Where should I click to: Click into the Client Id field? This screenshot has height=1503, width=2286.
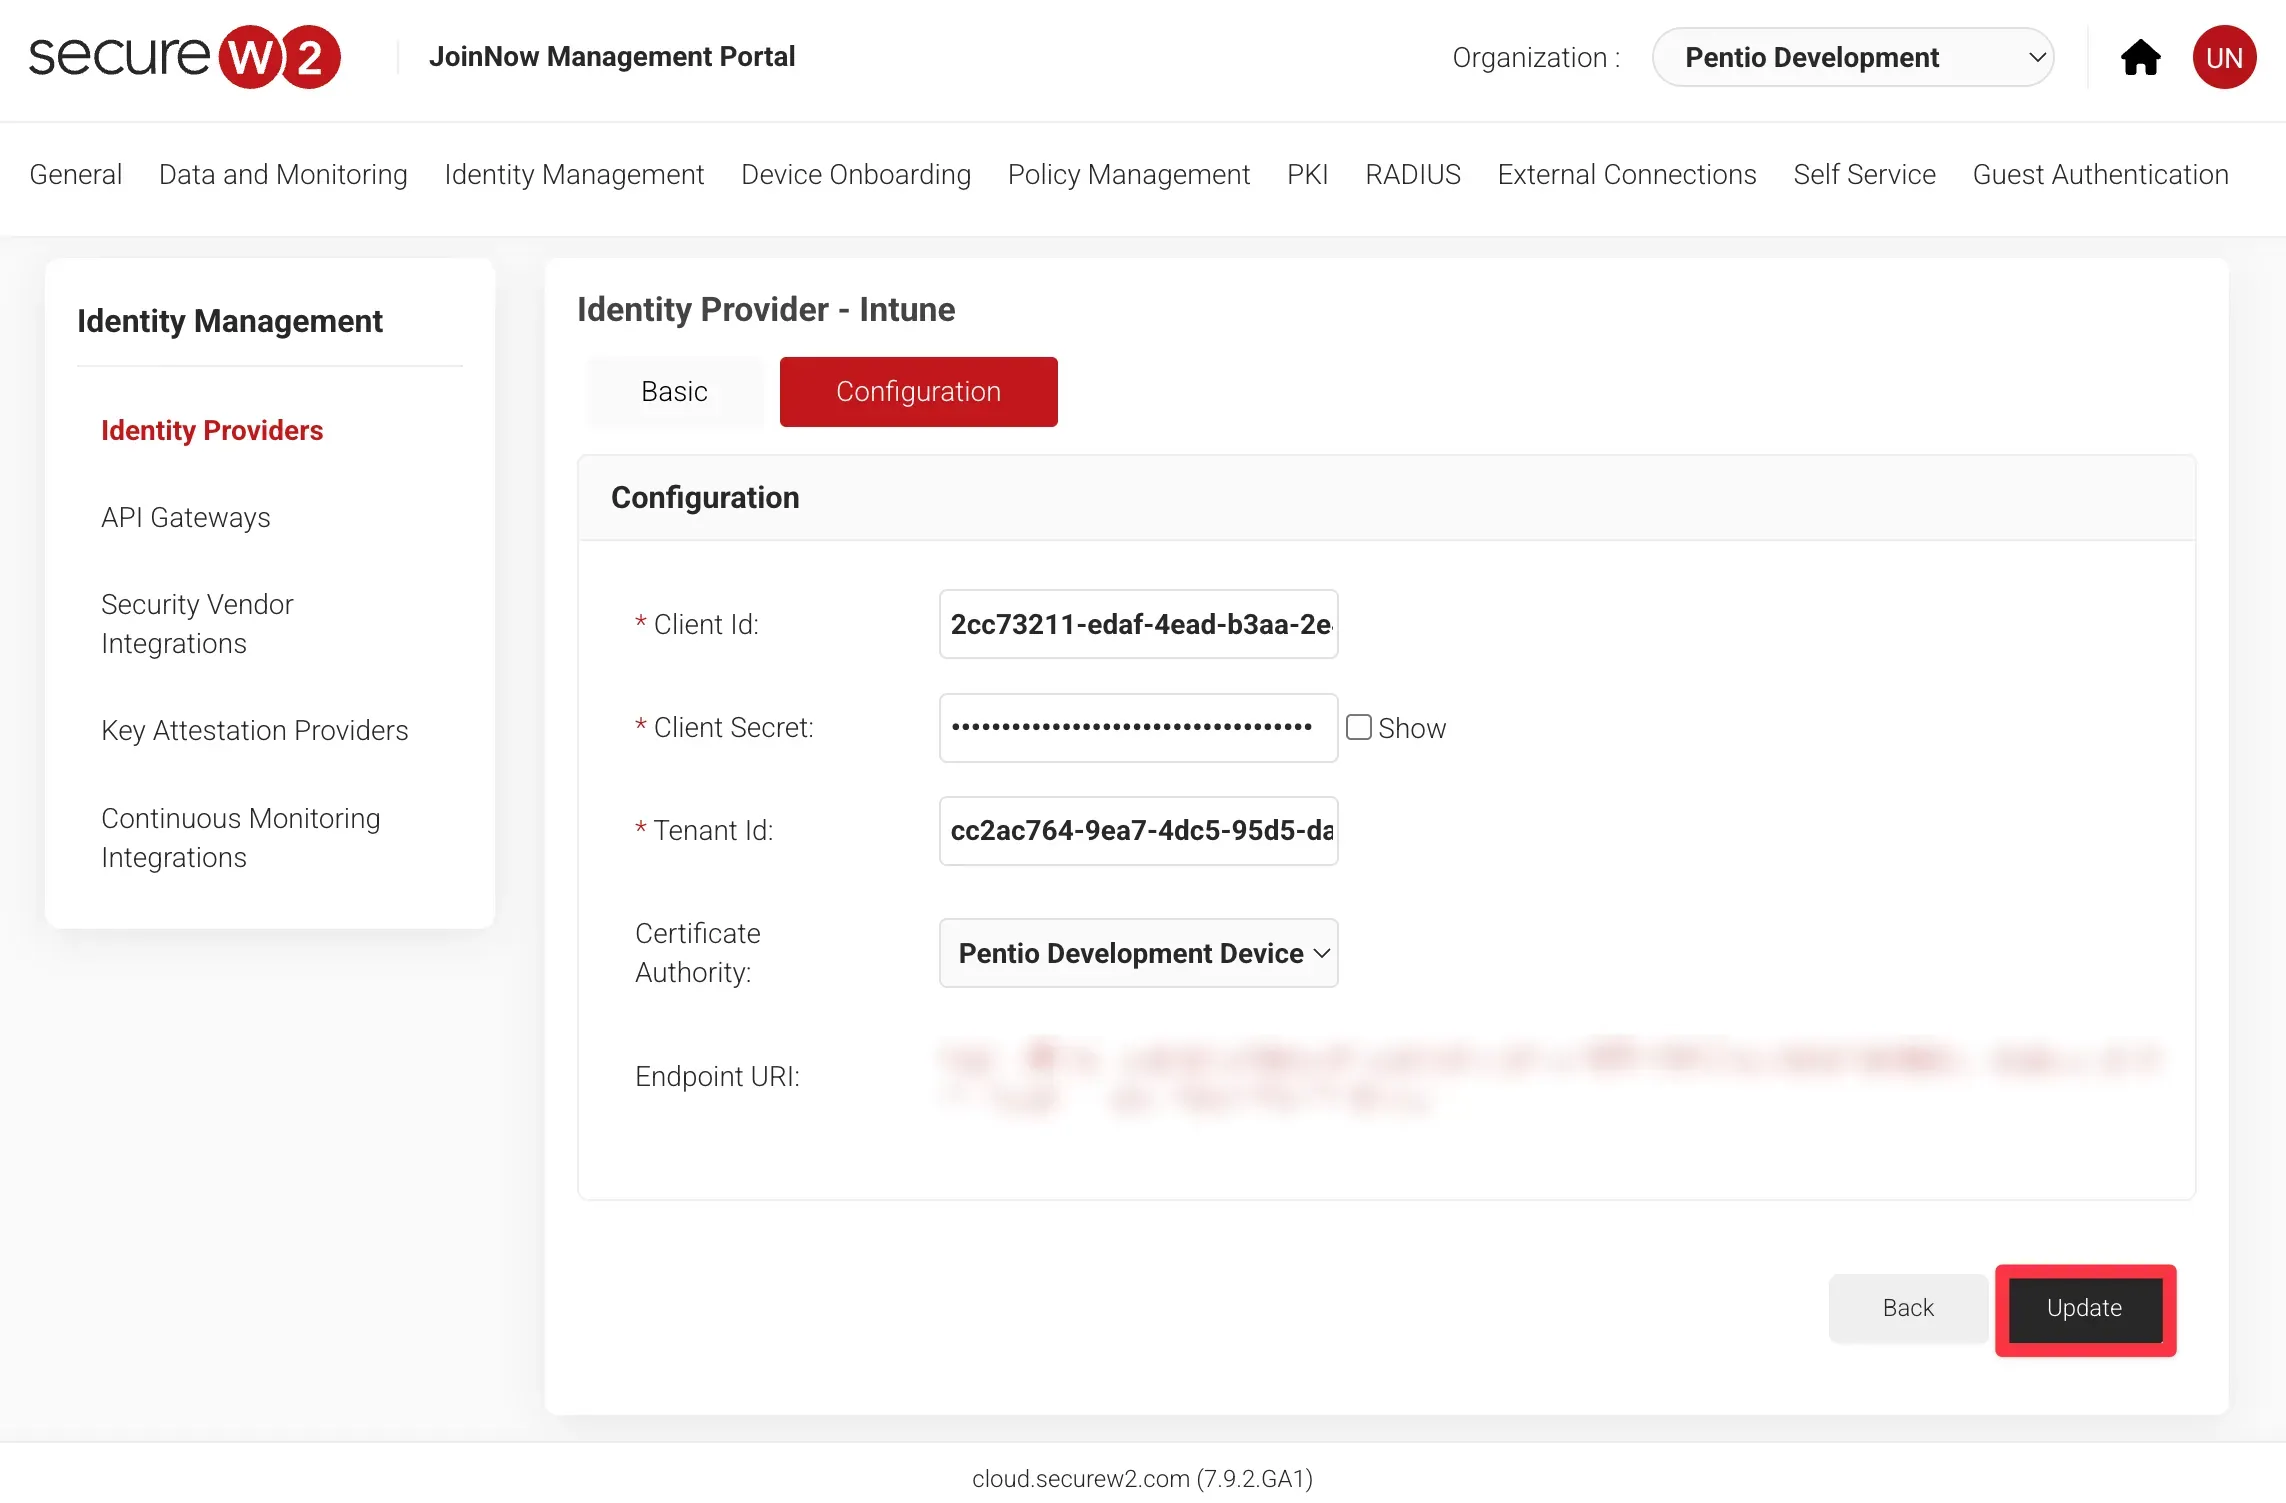pos(1138,625)
